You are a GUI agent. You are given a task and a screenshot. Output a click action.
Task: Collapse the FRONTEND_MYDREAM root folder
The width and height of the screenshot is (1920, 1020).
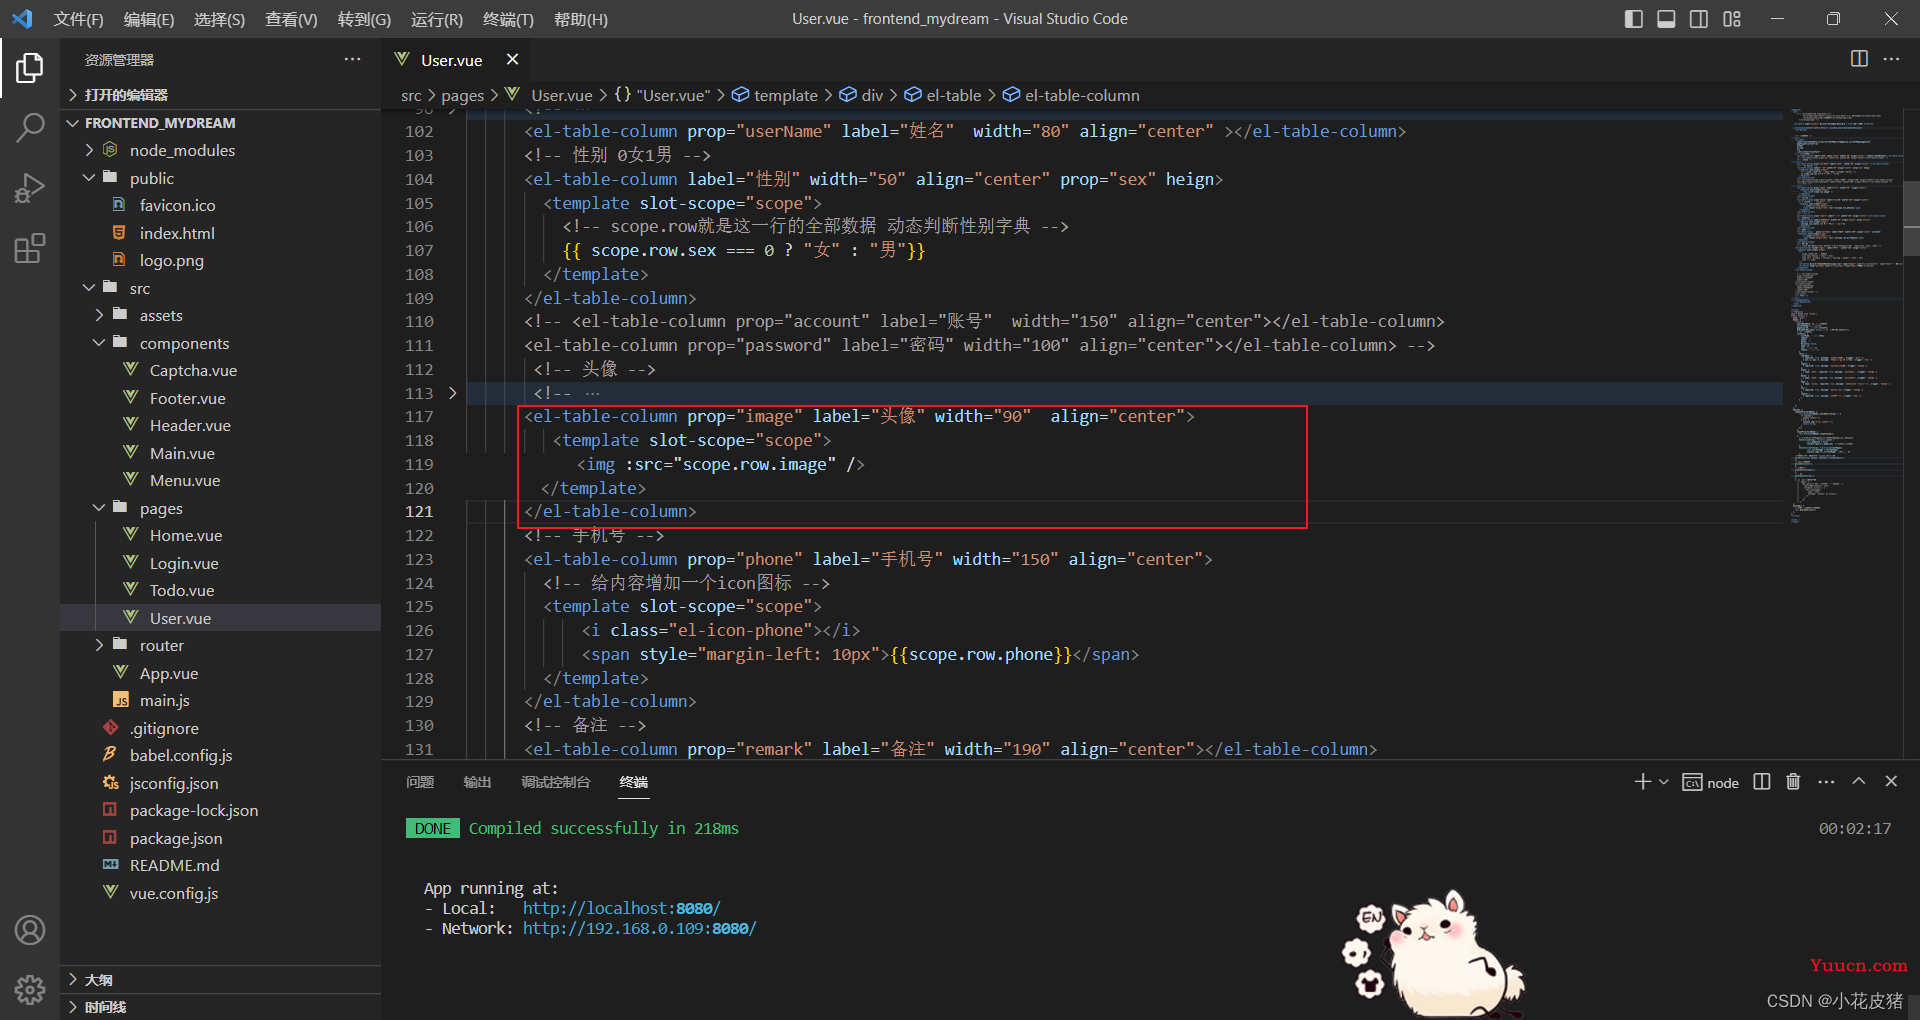[220, 123]
